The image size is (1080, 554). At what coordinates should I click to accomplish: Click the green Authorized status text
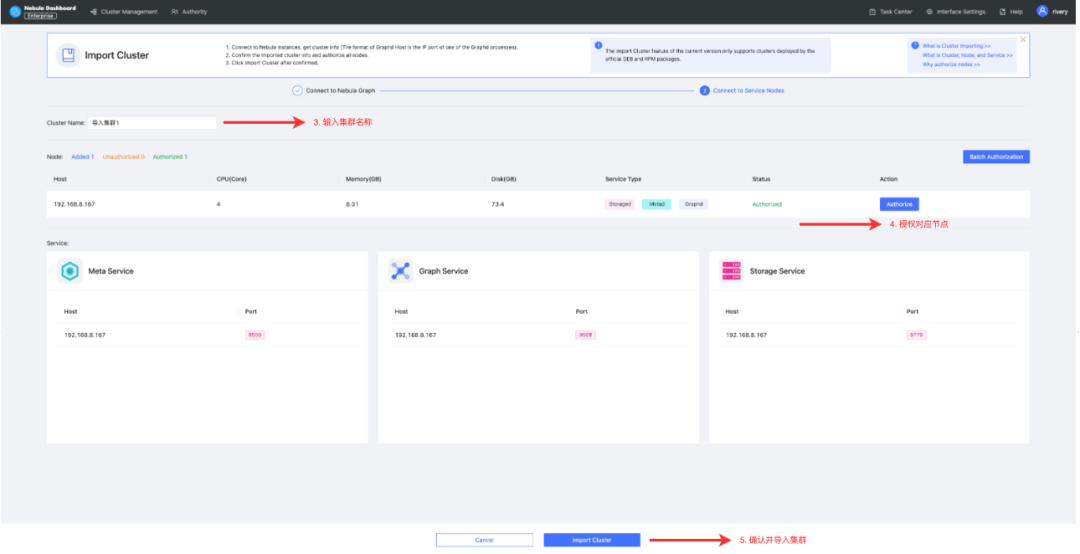[x=767, y=204]
